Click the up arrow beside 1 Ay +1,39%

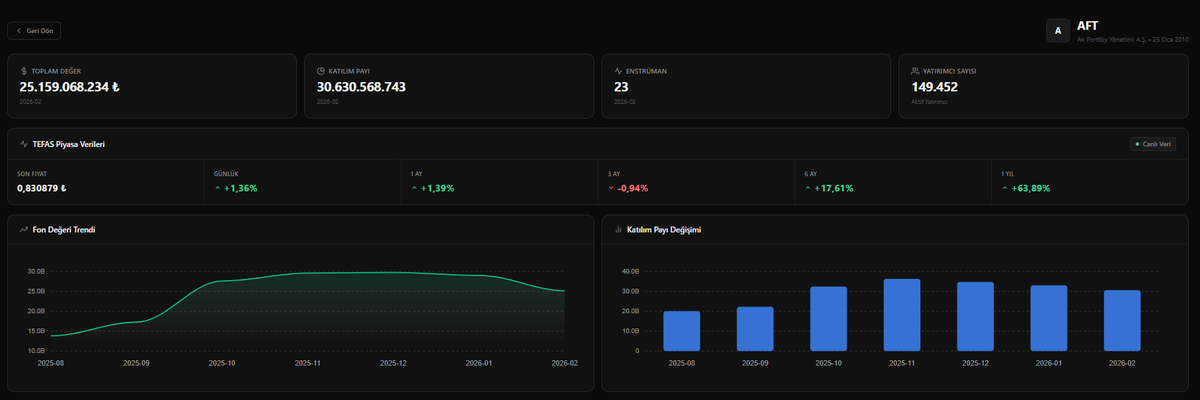click(414, 188)
